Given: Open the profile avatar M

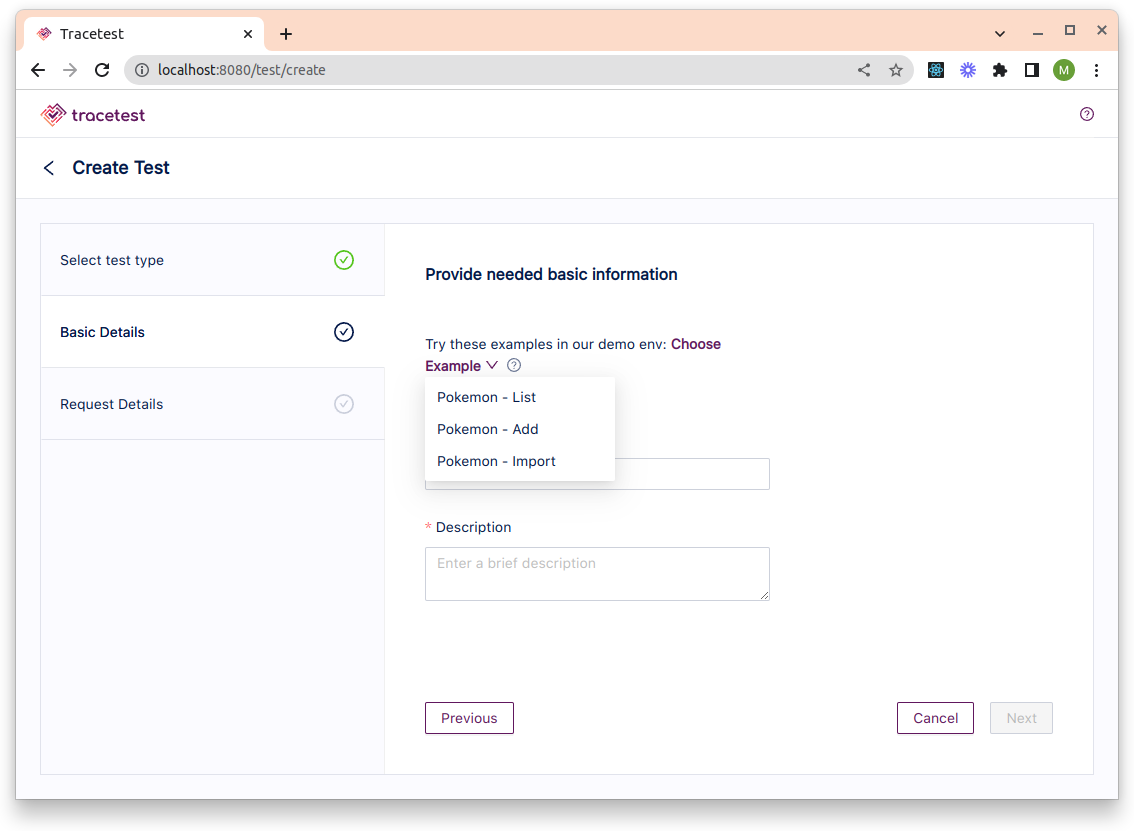Looking at the screenshot, I should coord(1063,70).
